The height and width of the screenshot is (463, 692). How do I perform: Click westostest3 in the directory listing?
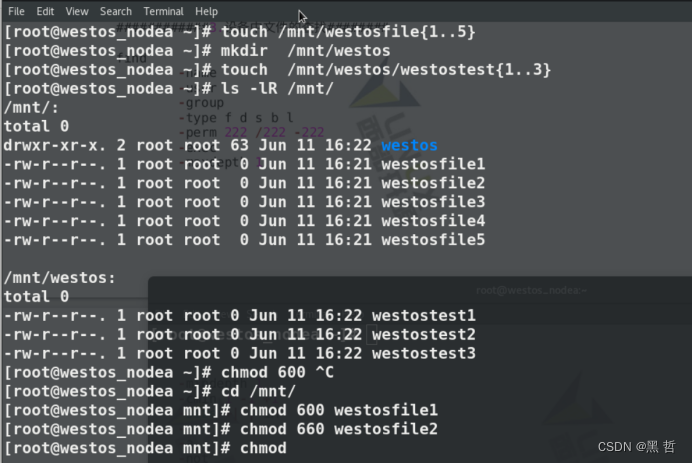click(x=423, y=354)
